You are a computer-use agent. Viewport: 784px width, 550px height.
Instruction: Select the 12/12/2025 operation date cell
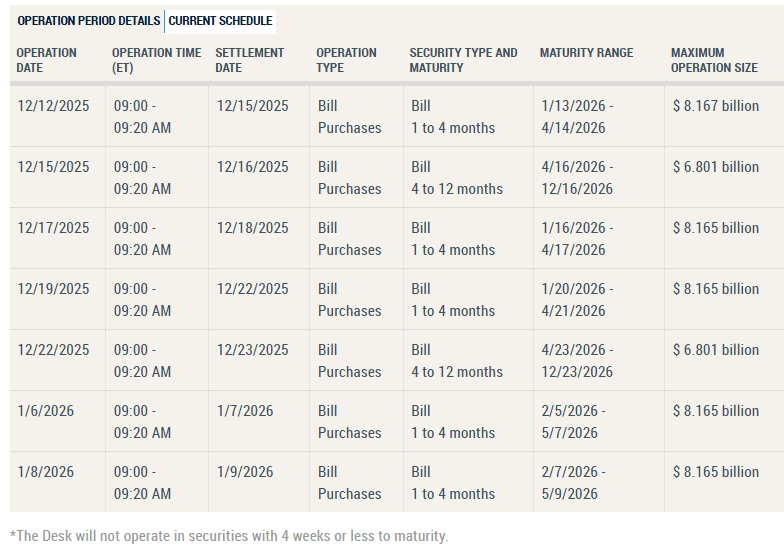[53, 106]
